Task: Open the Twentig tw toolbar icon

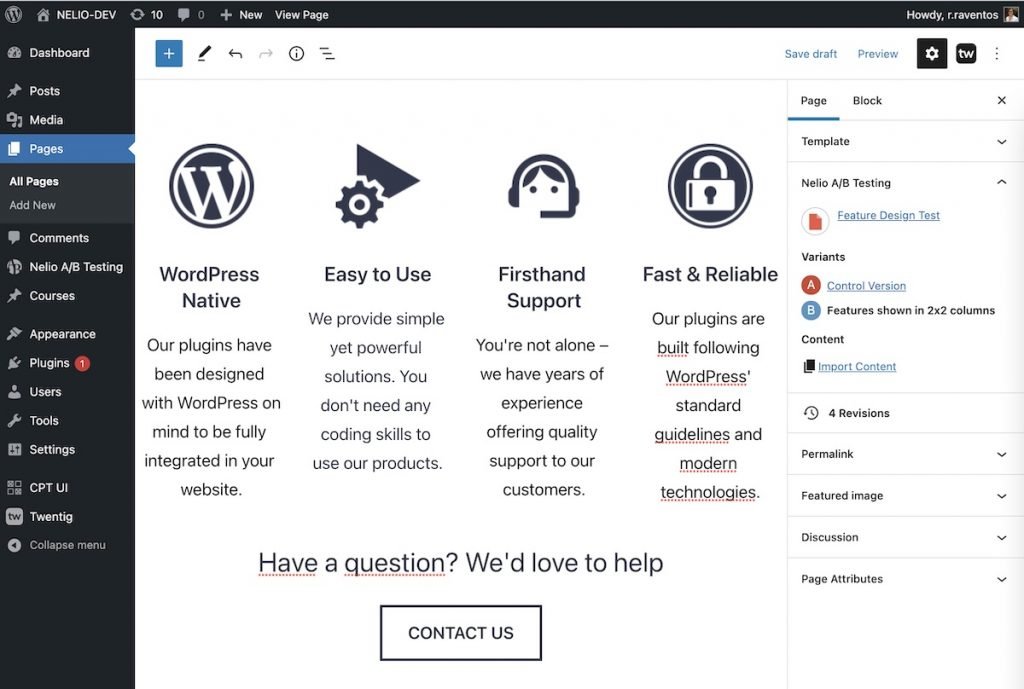Action: [966, 54]
